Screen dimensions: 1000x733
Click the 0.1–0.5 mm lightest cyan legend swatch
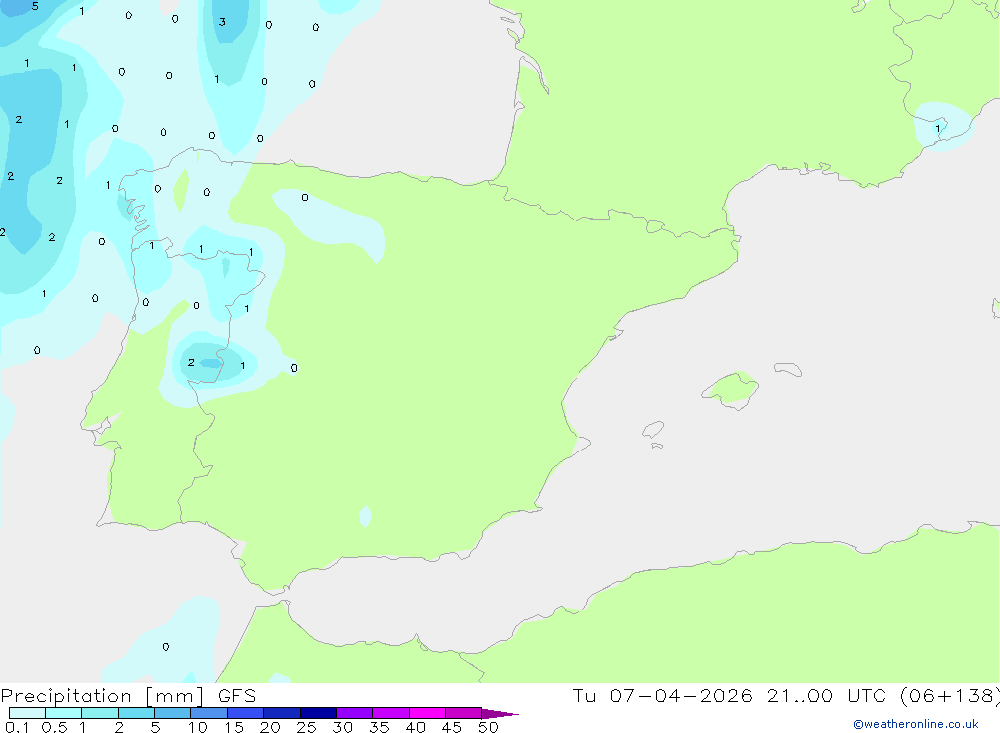tap(27, 713)
